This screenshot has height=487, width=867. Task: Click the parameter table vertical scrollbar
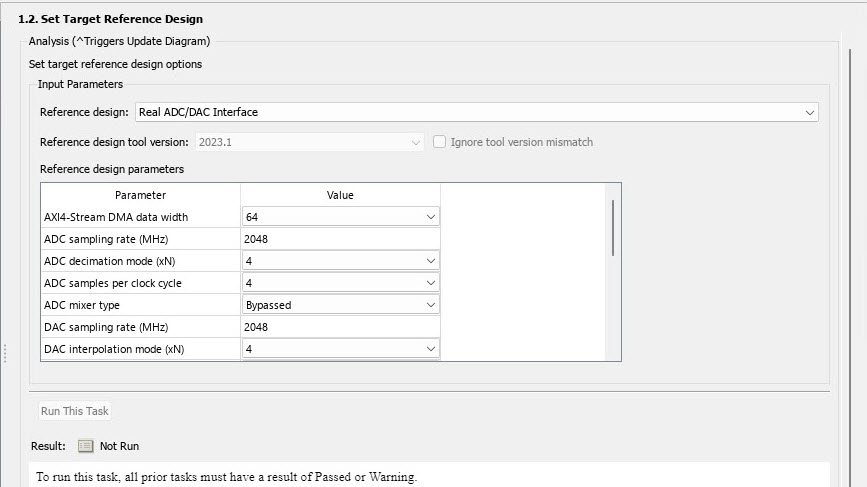click(612, 228)
